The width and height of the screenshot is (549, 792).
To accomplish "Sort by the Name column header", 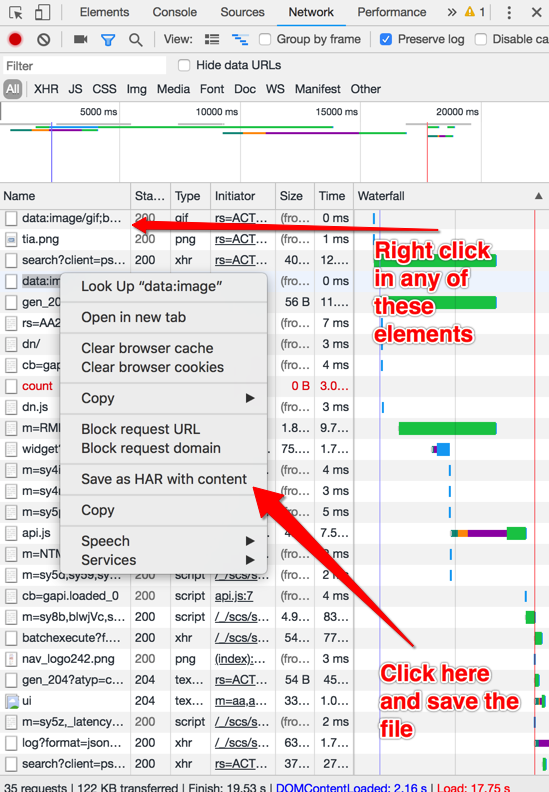I will [65, 196].
